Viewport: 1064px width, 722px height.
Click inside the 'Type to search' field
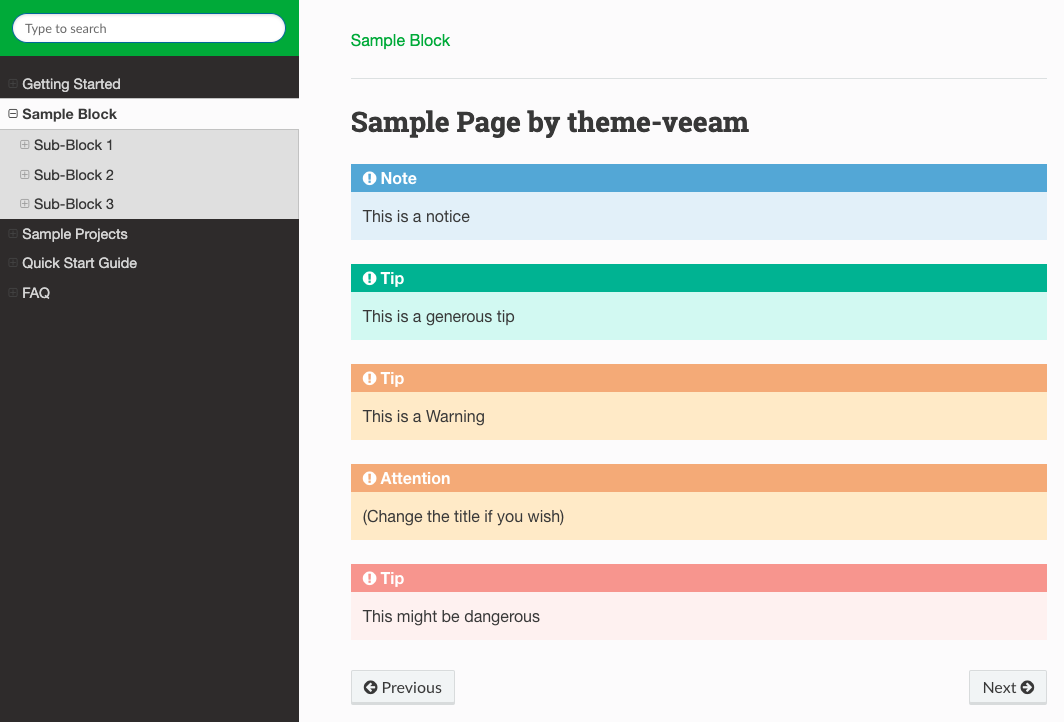149,28
